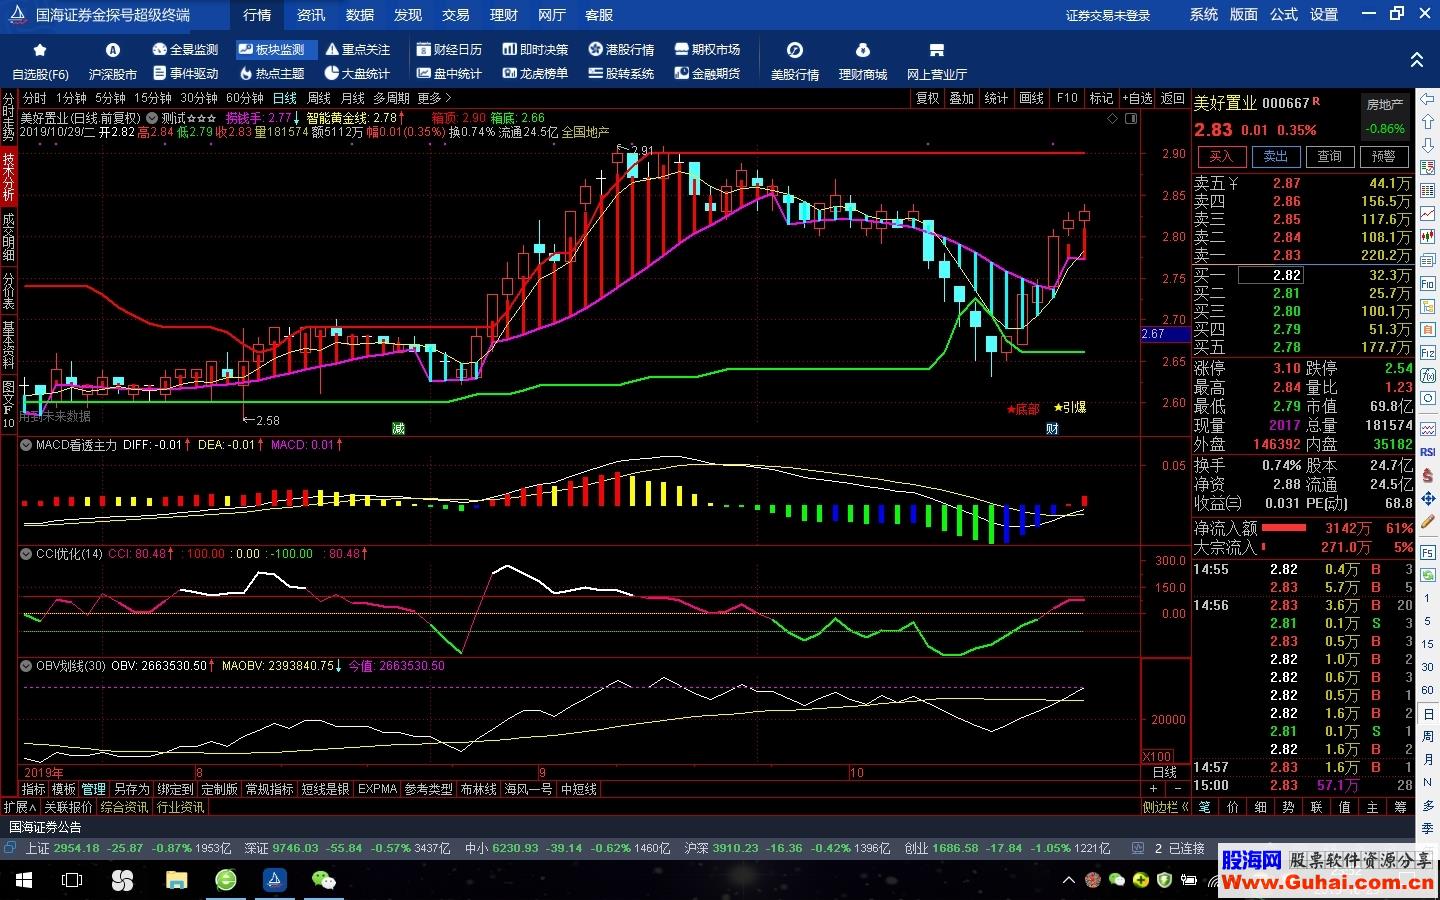Screen dimensions: 1440x900
Task: Switch chart to 月线 monthly period
Action: [x=353, y=98]
